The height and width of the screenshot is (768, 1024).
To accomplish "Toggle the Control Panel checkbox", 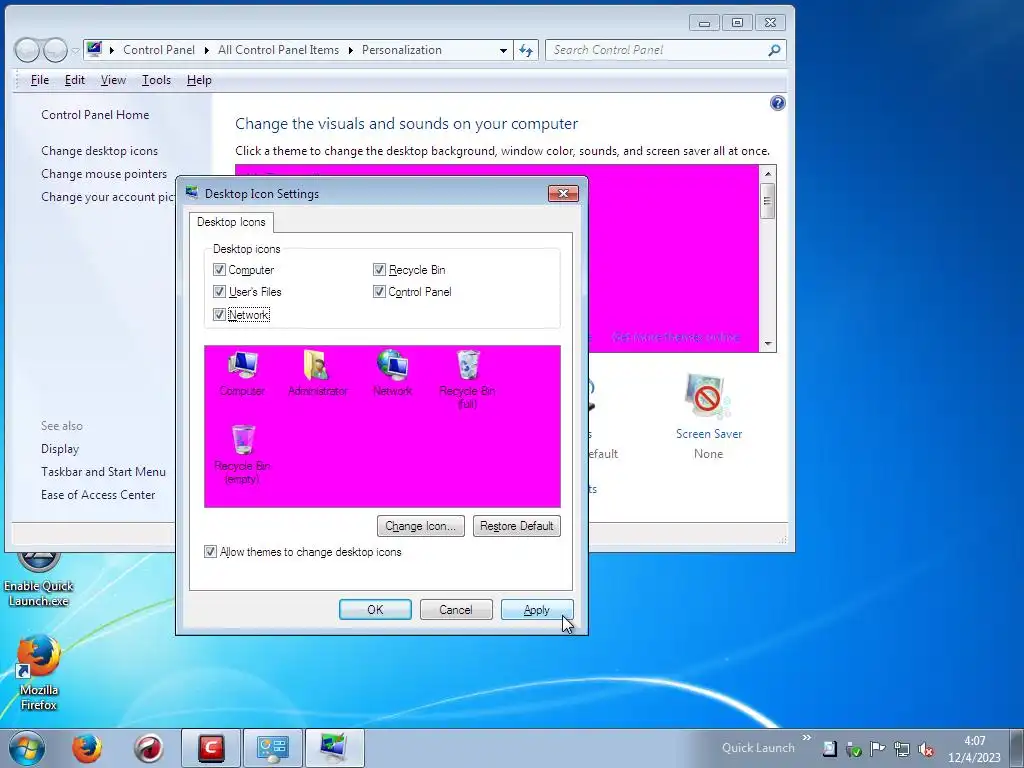I will [379, 292].
